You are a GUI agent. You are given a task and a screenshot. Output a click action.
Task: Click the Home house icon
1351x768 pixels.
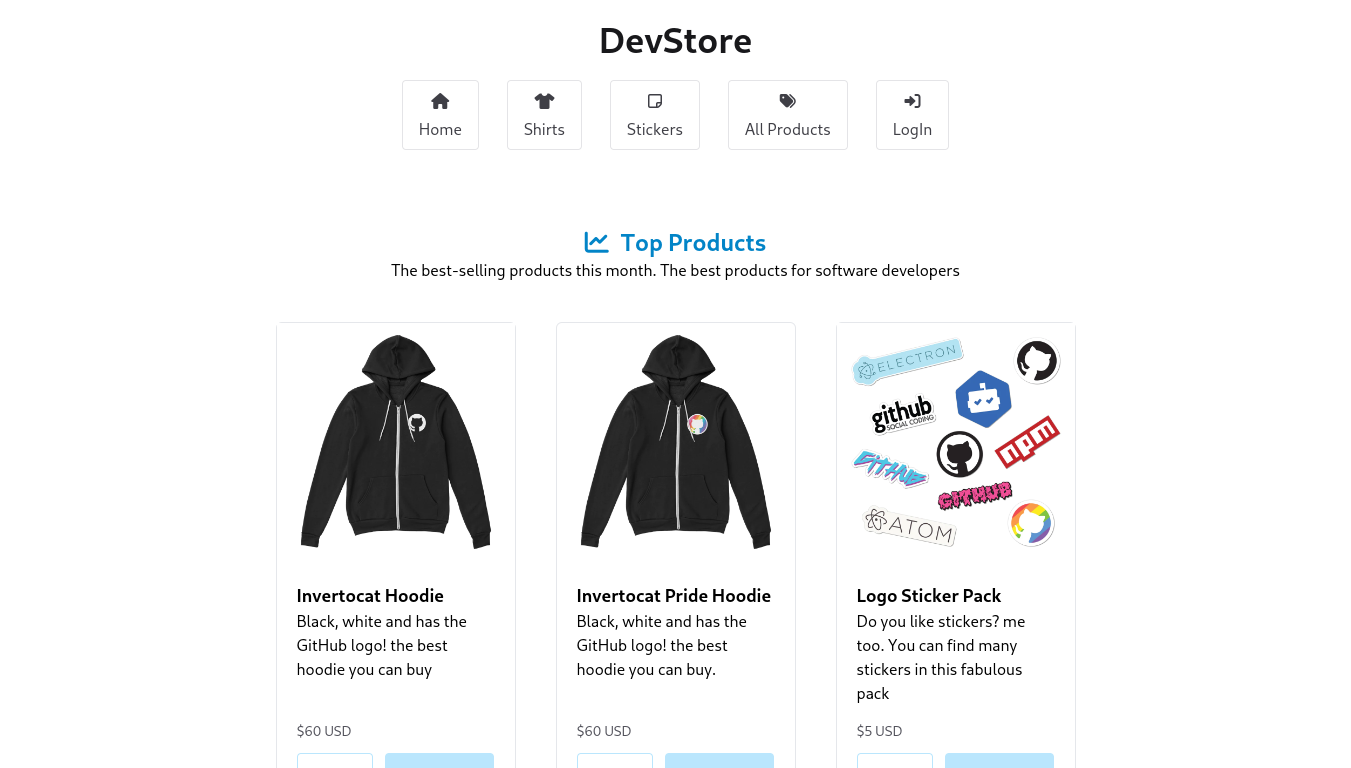(440, 101)
